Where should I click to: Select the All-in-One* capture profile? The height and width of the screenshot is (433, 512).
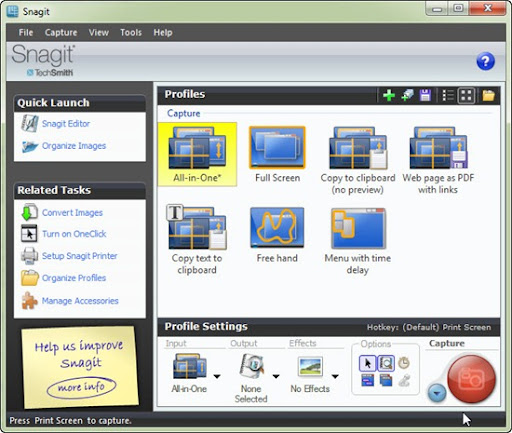197,154
